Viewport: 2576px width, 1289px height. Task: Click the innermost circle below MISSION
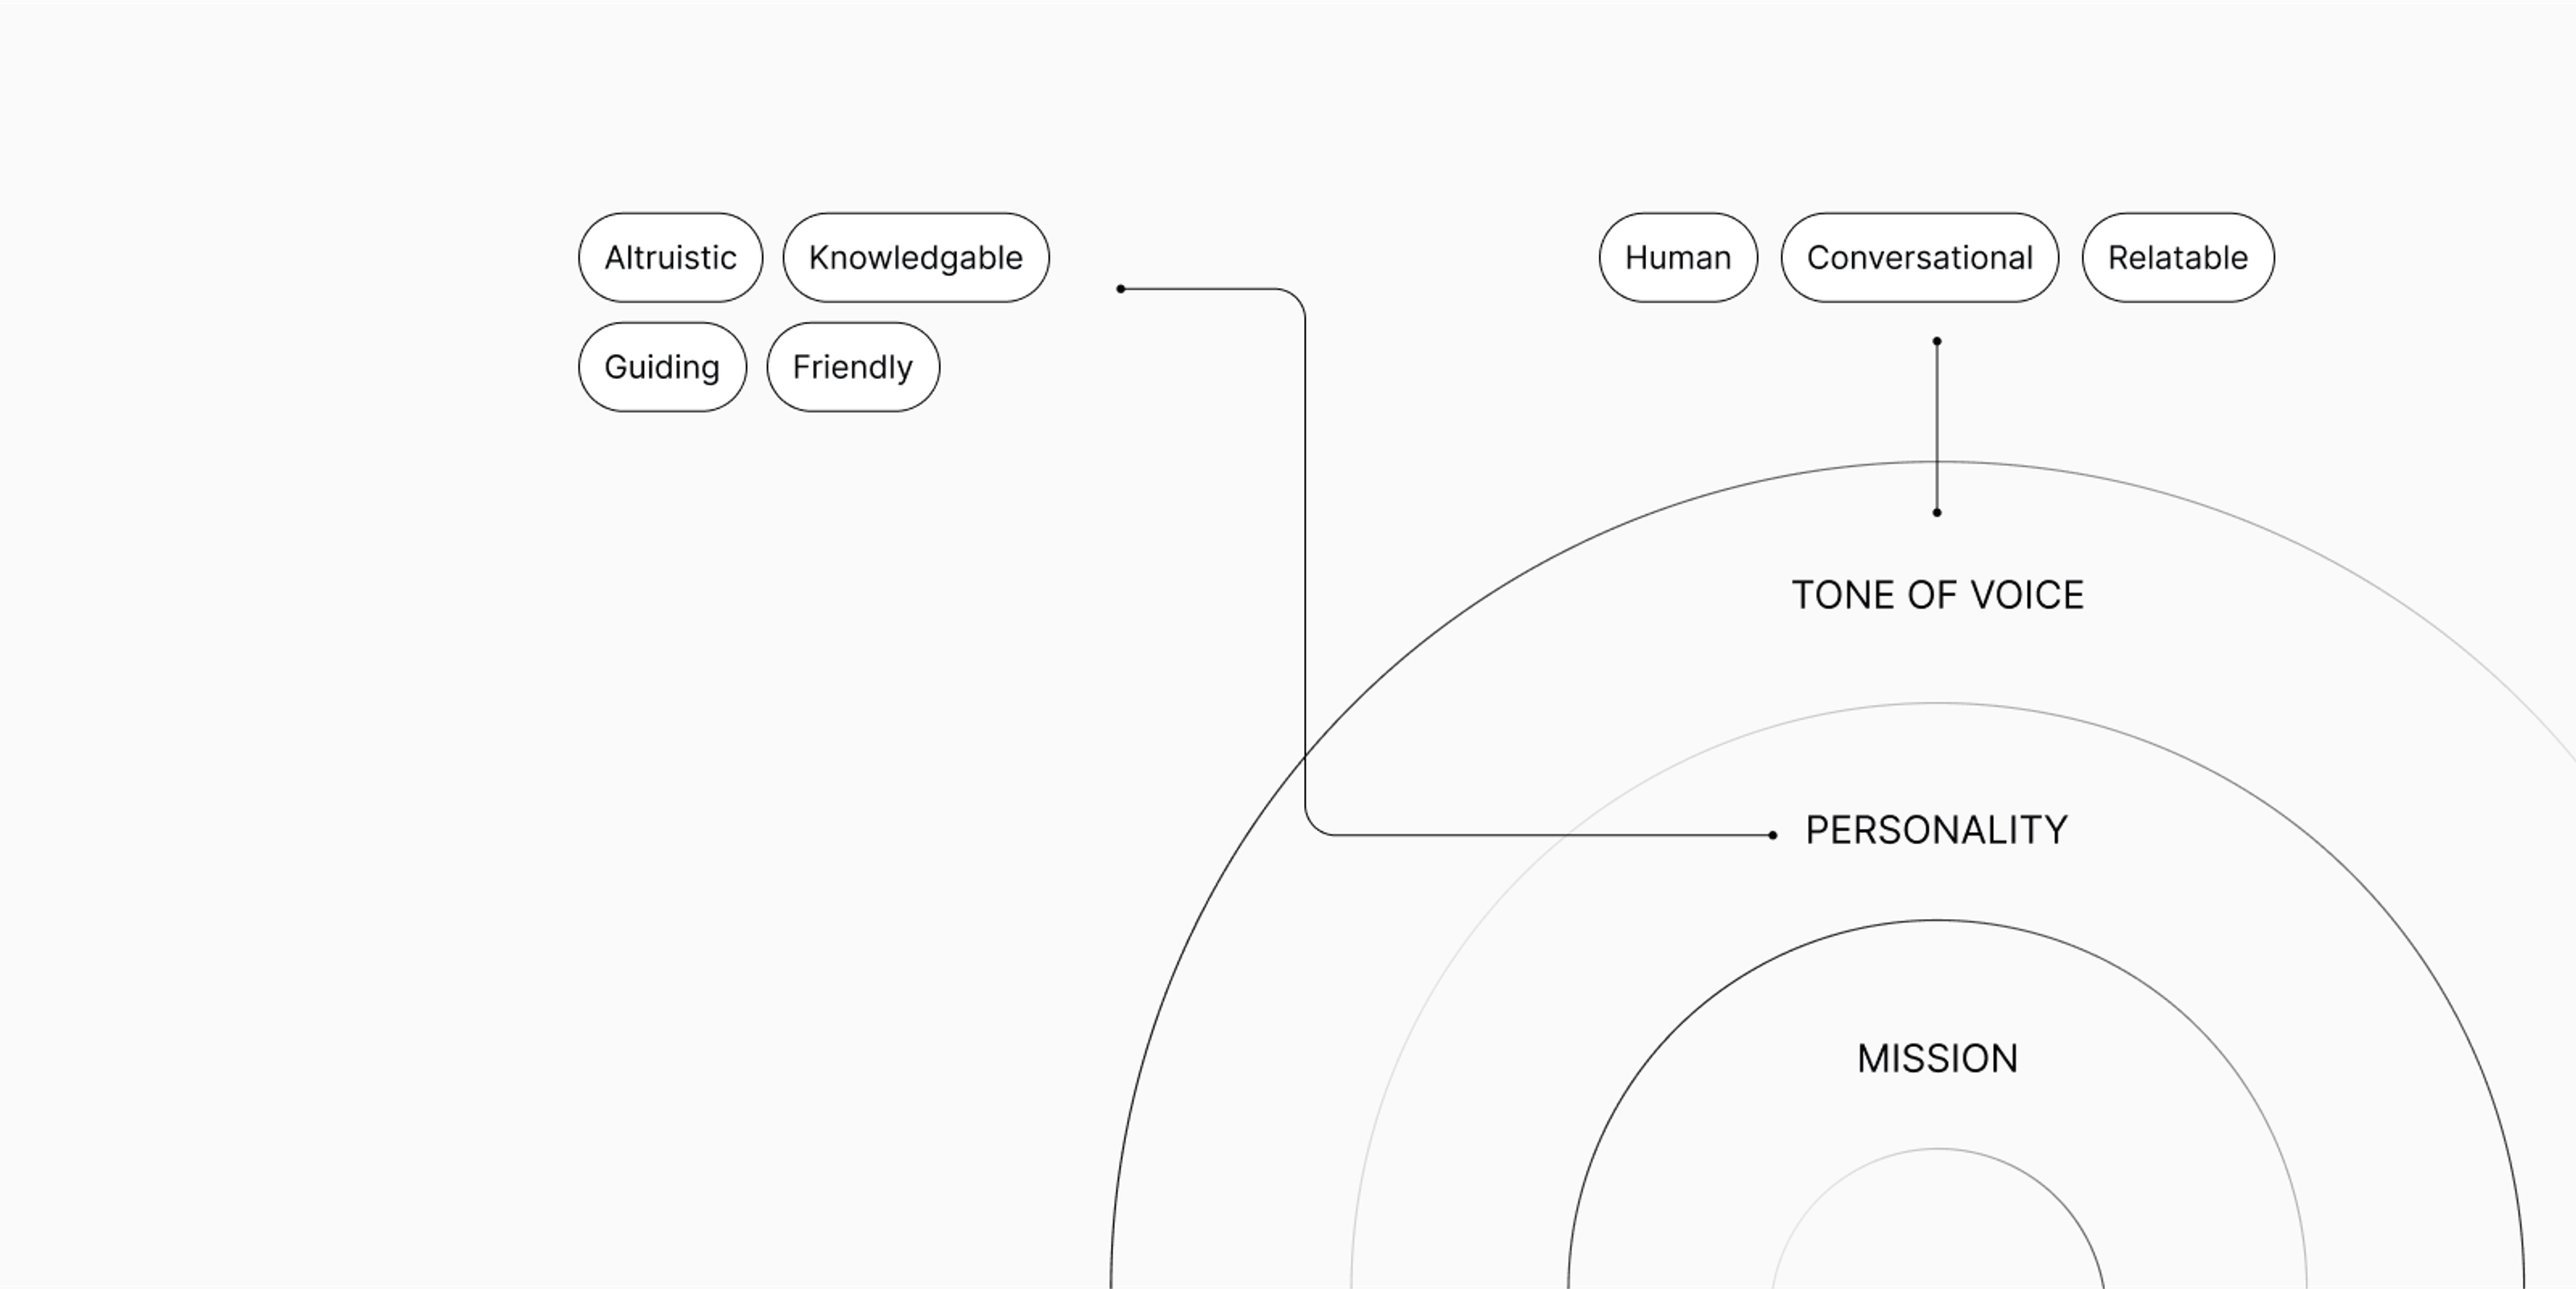(x=1937, y=1149)
